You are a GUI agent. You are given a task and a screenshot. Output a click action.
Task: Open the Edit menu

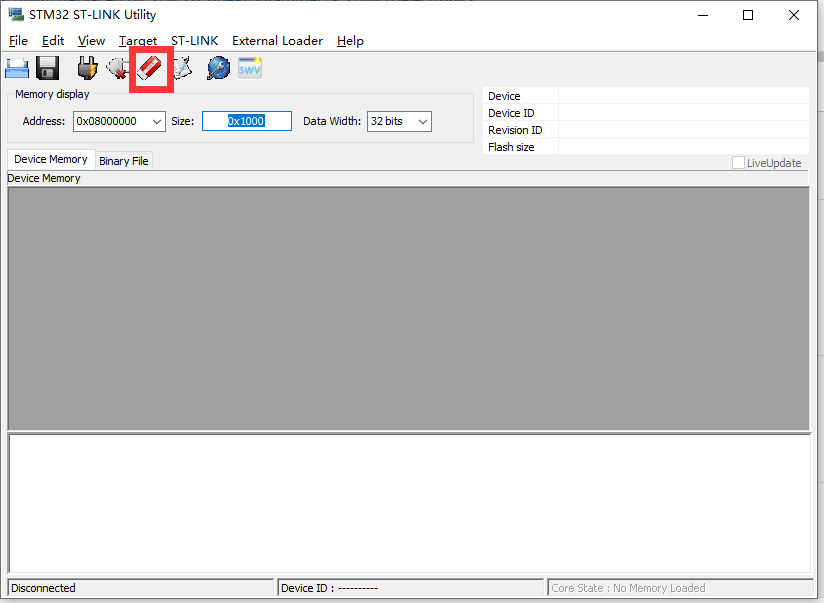click(53, 40)
